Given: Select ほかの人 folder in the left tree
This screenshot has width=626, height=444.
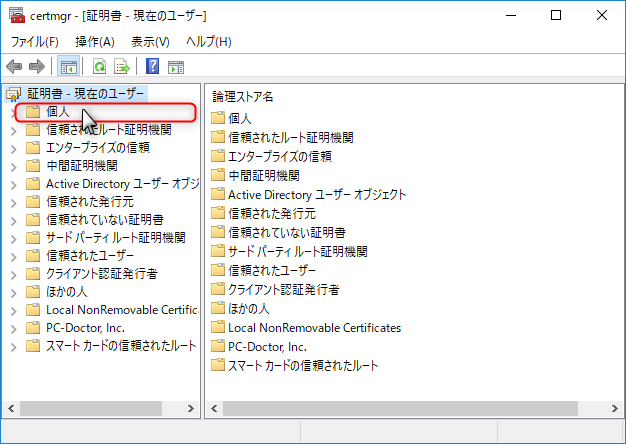Looking at the screenshot, I should [68, 292].
